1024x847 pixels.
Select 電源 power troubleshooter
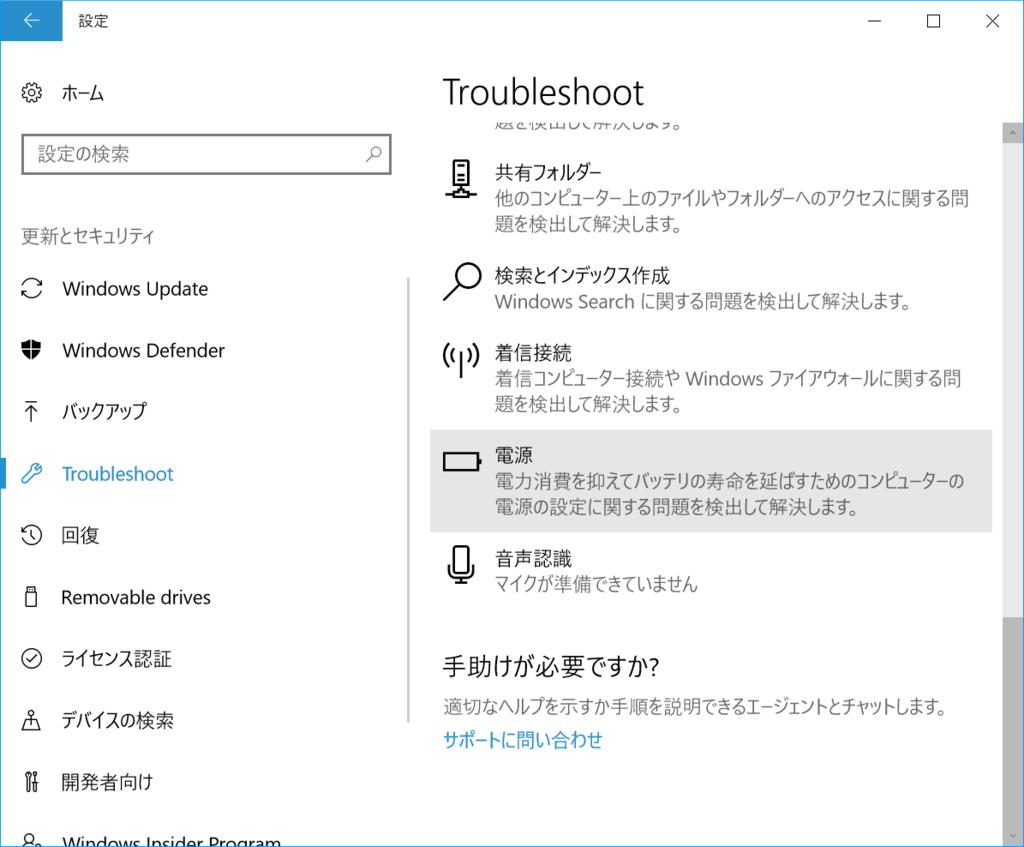click(x=711, y=481)
